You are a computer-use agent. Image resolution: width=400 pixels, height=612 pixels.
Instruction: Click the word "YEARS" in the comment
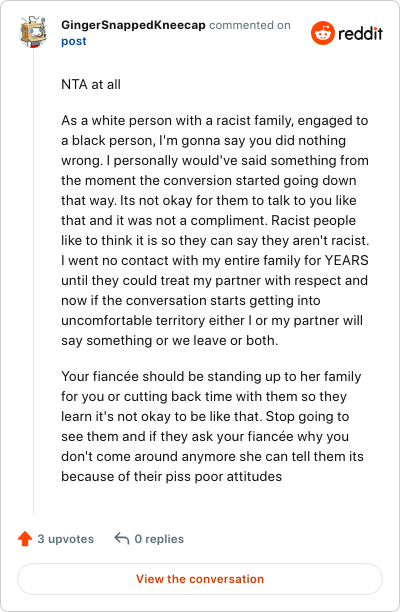(x=347, y=260)
